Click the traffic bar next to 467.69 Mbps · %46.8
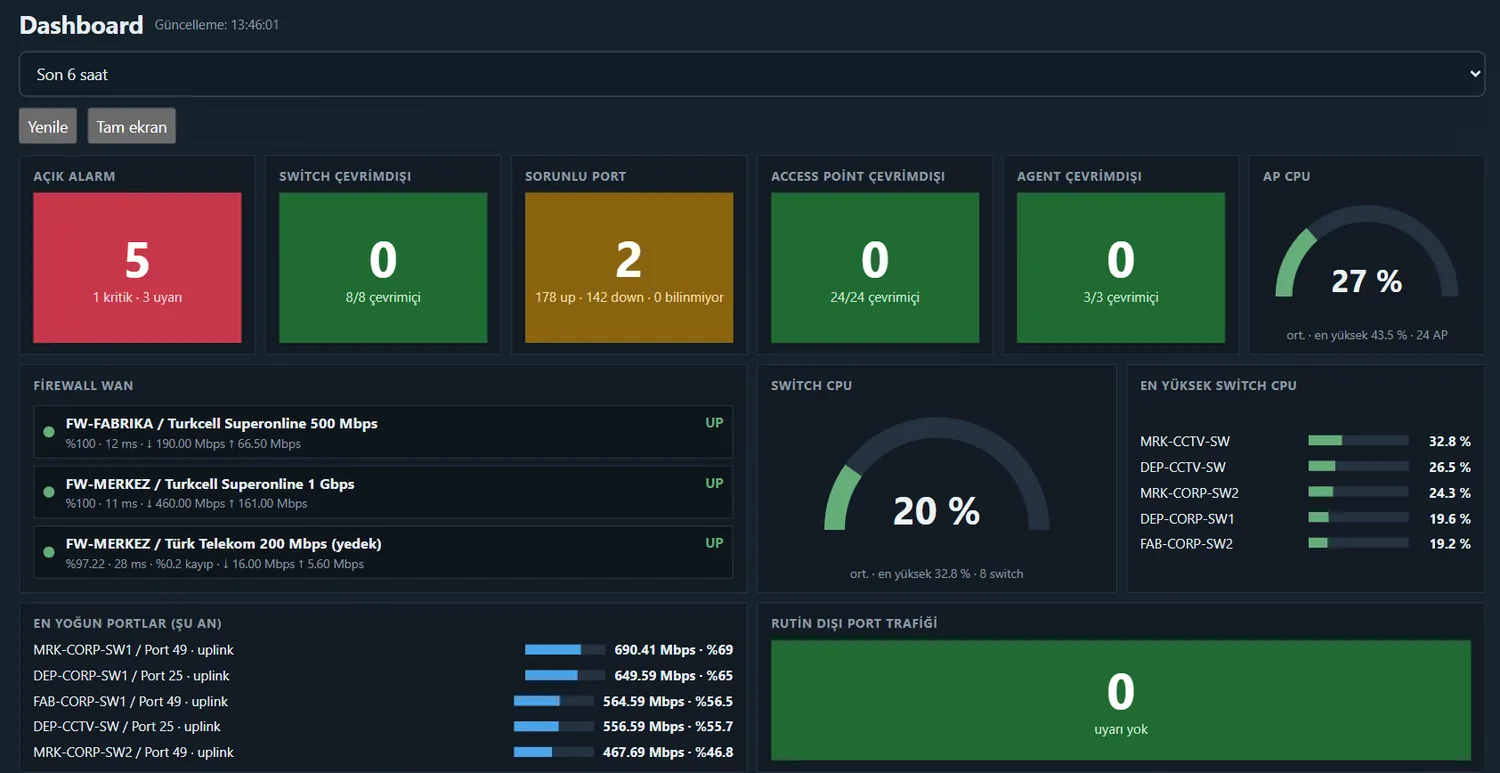The image size is (1500, 773). (554, 752)
